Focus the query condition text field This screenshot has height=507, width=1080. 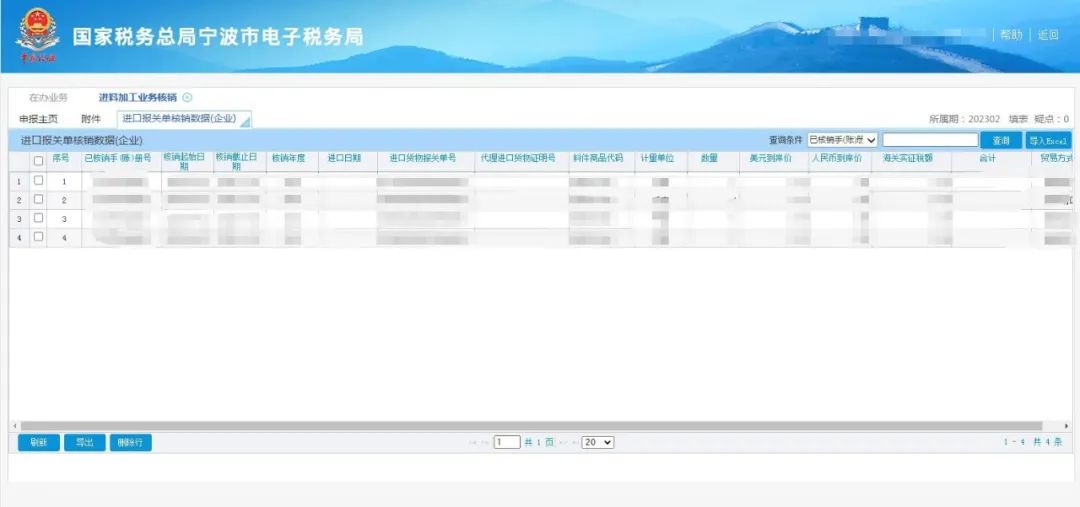pos(930,140)
